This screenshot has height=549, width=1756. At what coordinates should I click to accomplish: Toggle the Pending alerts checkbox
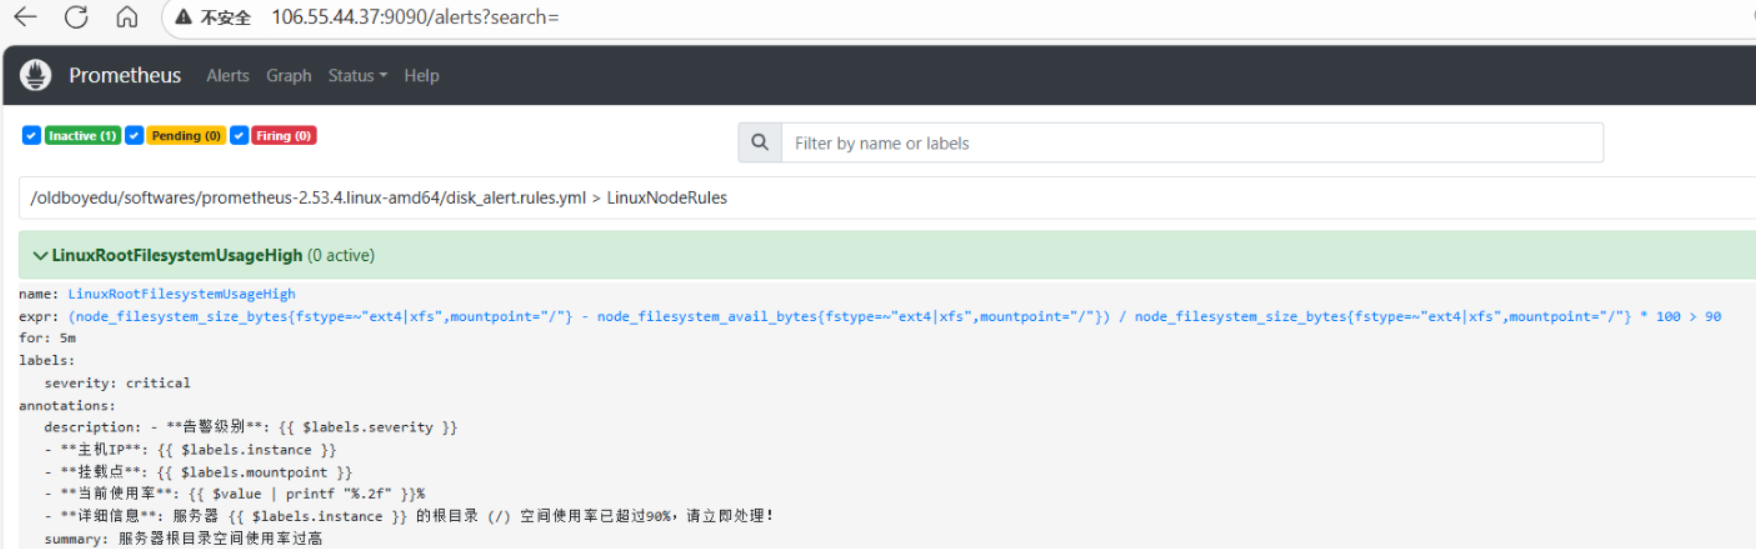tap(134, 135)
